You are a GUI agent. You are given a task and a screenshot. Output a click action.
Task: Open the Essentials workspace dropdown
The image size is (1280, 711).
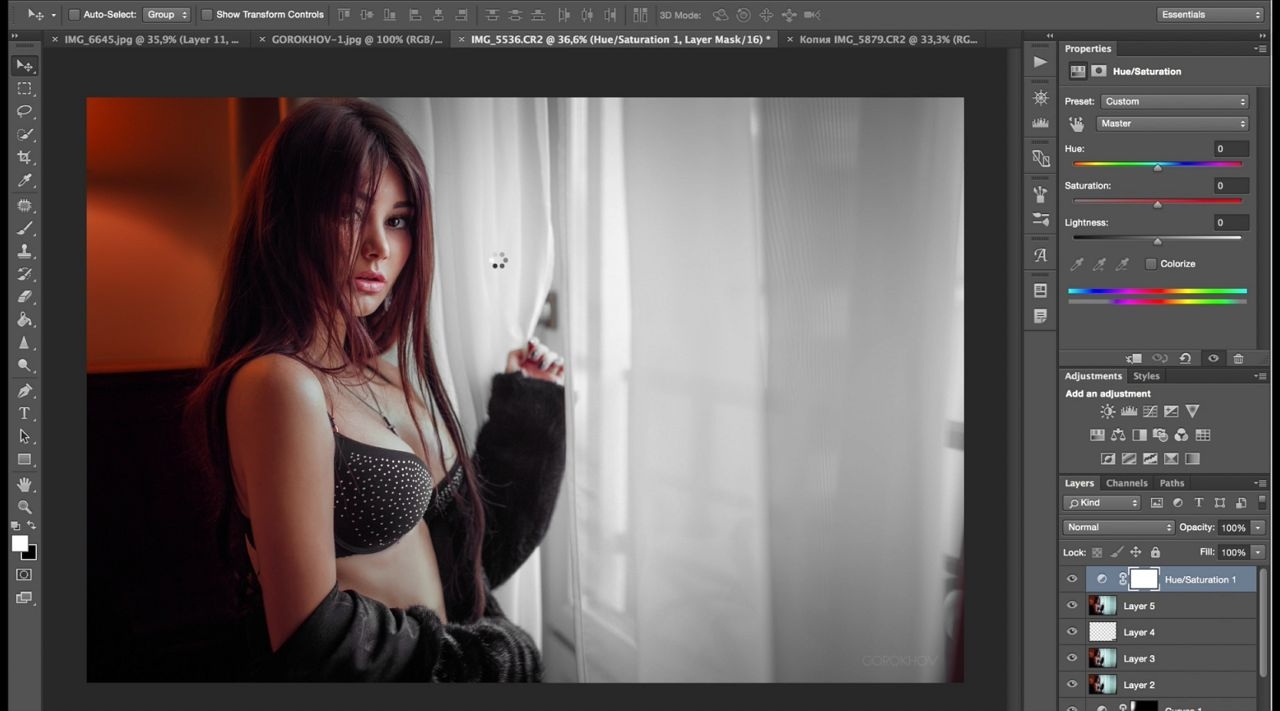coord(1210,15)
